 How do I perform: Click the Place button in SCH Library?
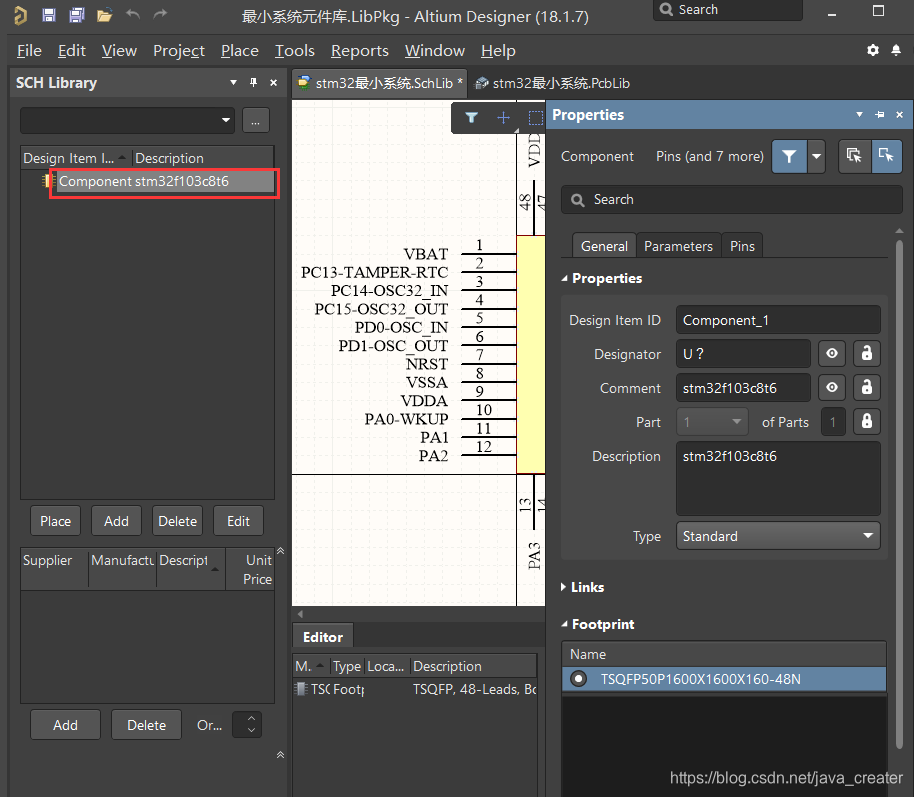[55, 521]
